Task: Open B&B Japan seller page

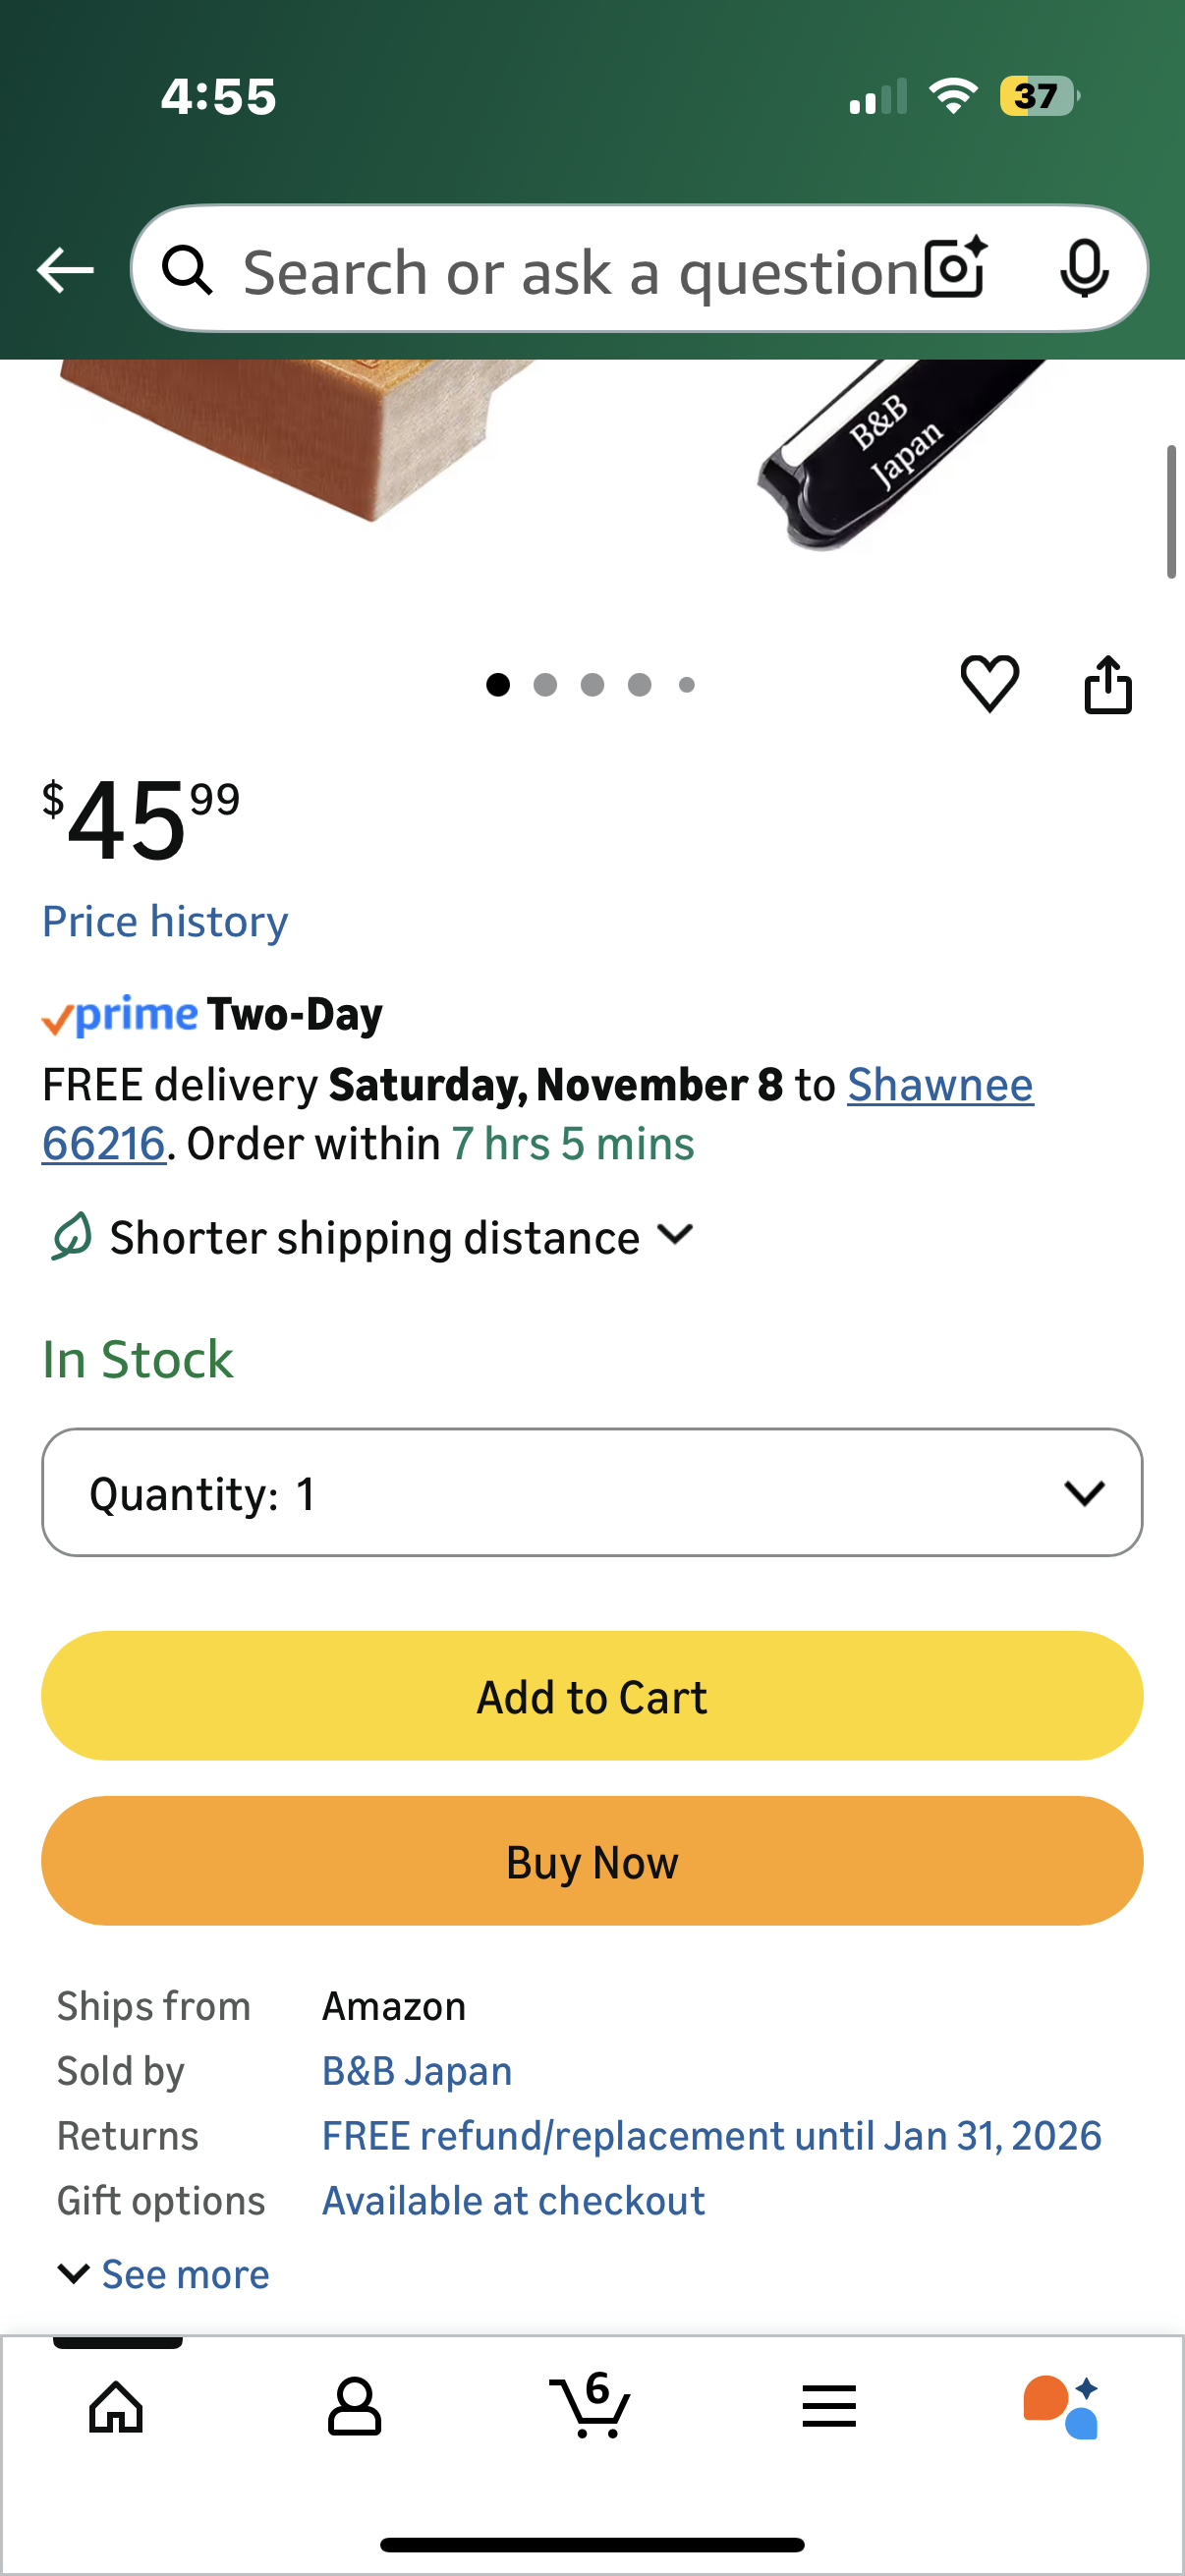Action: click(x=416, y=2071)
